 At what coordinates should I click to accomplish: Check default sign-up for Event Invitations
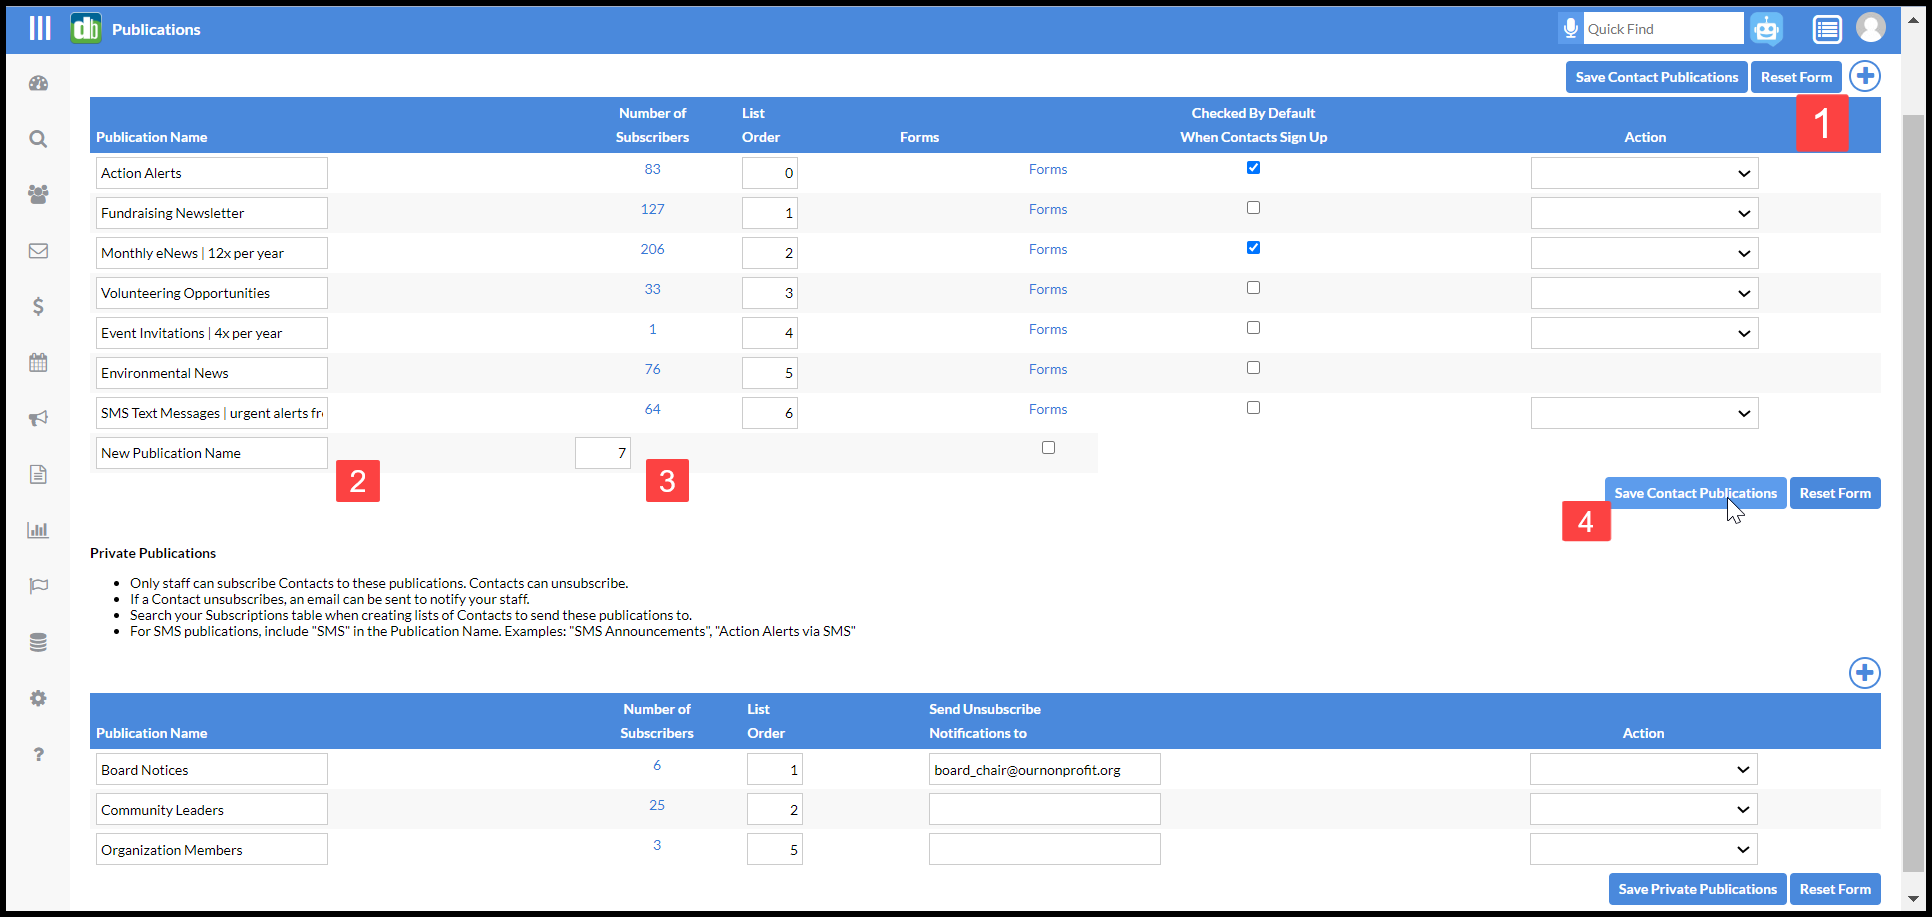(1253, 328)
